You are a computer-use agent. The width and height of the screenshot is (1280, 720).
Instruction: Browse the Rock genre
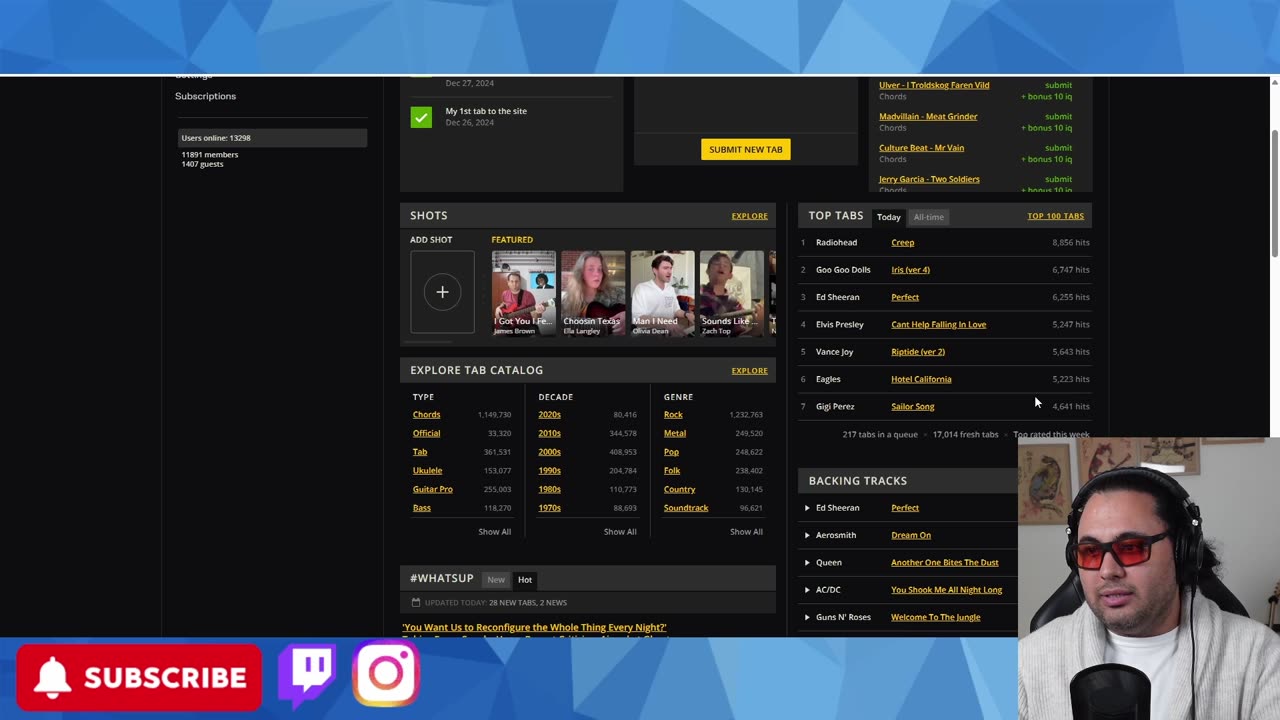pos(673,415)
